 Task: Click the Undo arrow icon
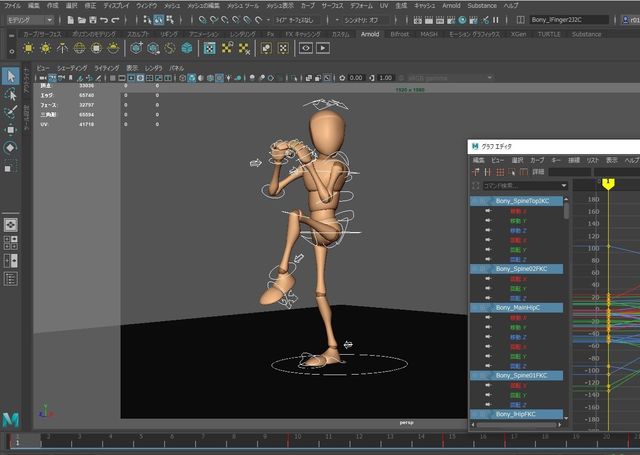(104, 20)
